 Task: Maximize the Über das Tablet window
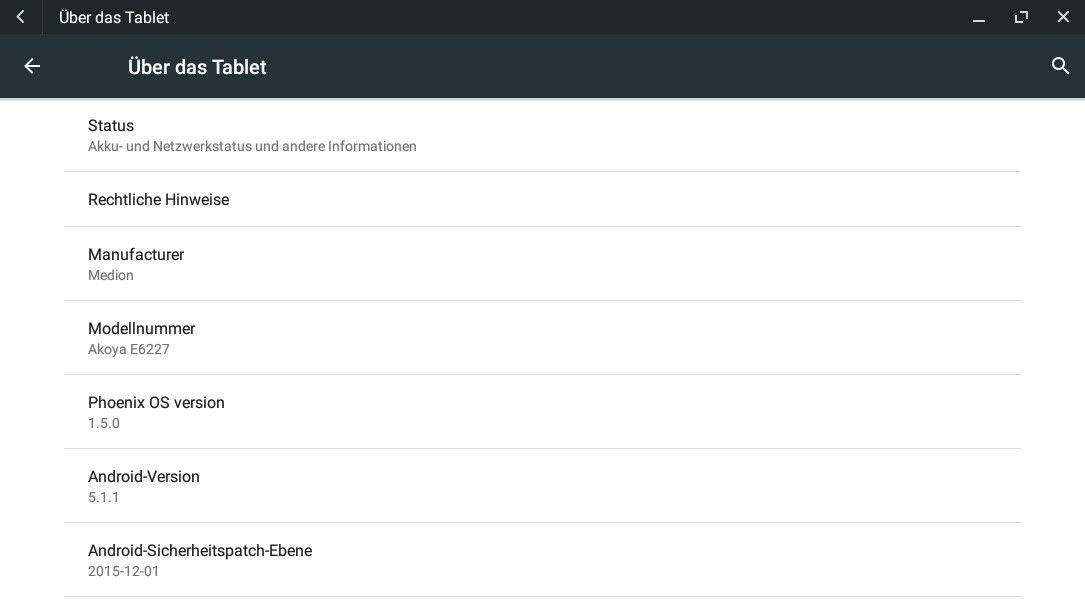1021,17
